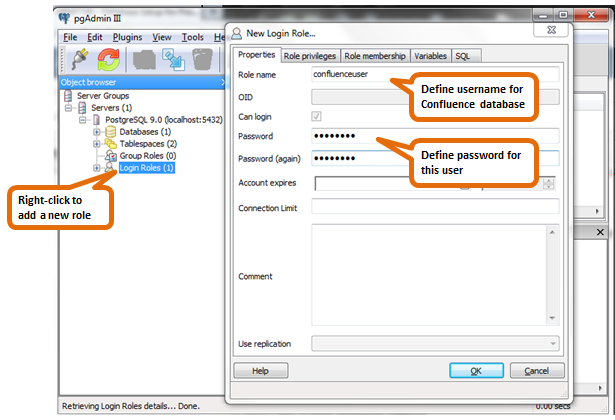
Task: Click the greyed OID field
Action: click(435, 97)
